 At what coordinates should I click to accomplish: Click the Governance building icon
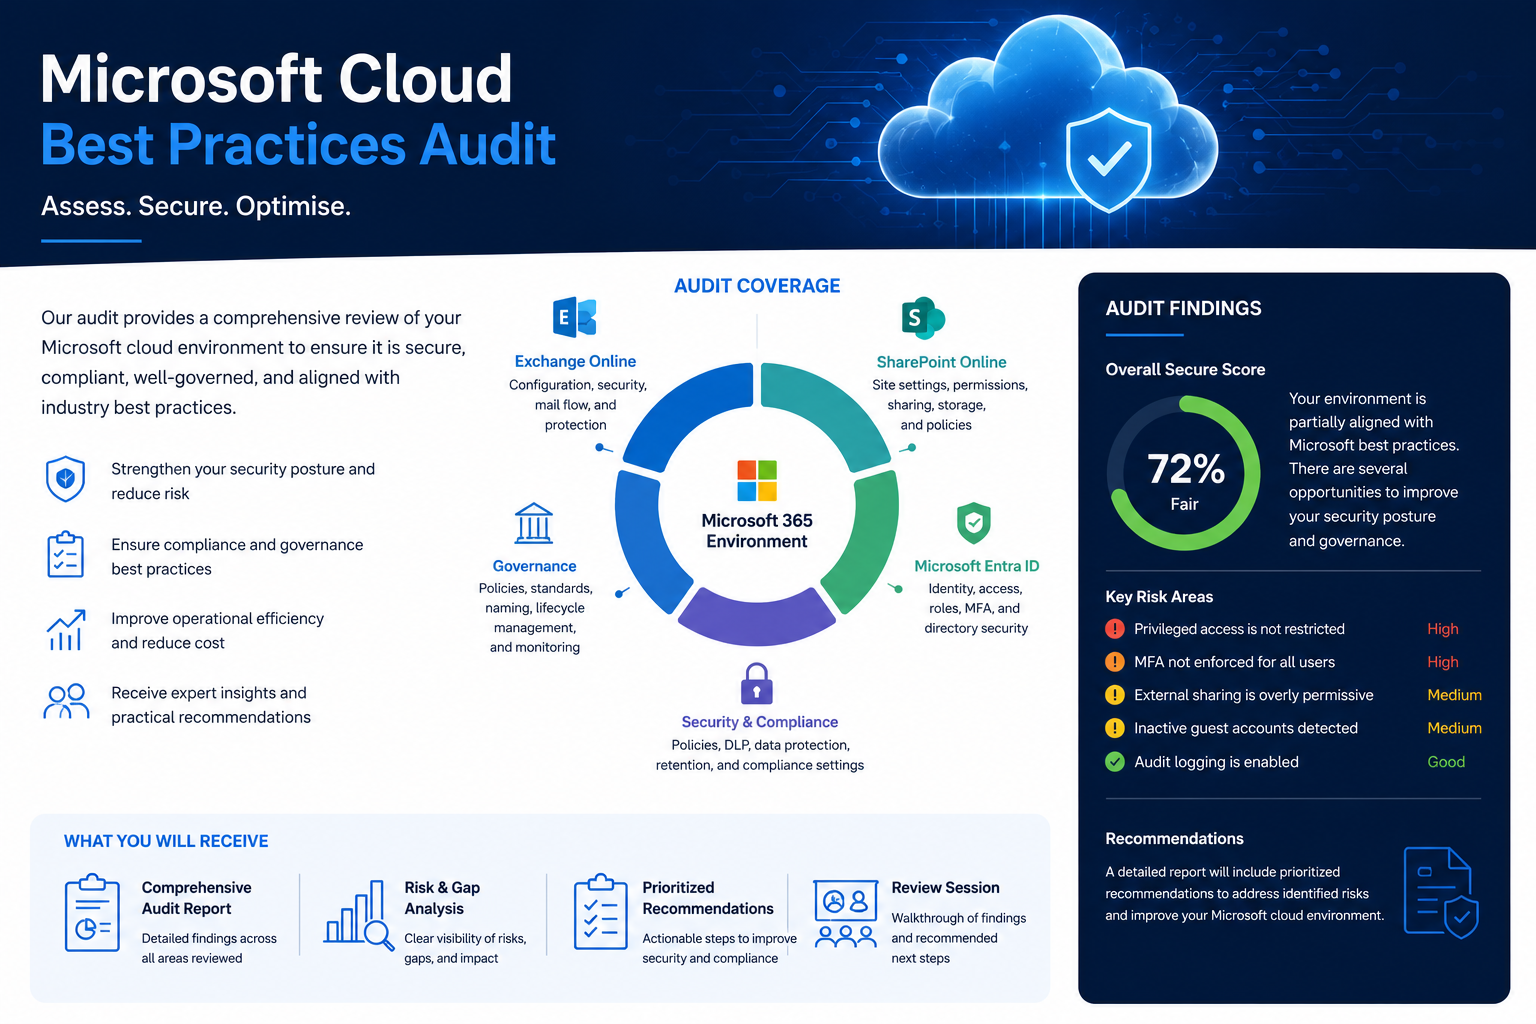coord(534,523)
